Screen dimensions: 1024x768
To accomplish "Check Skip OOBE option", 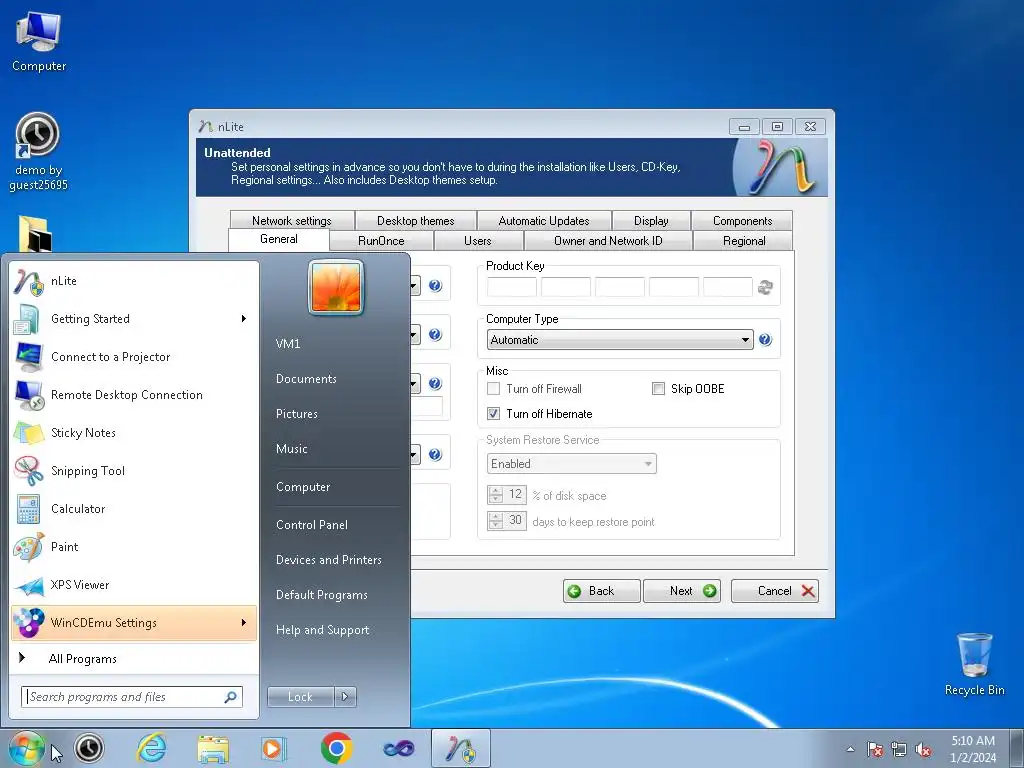I will coord(658,389).
